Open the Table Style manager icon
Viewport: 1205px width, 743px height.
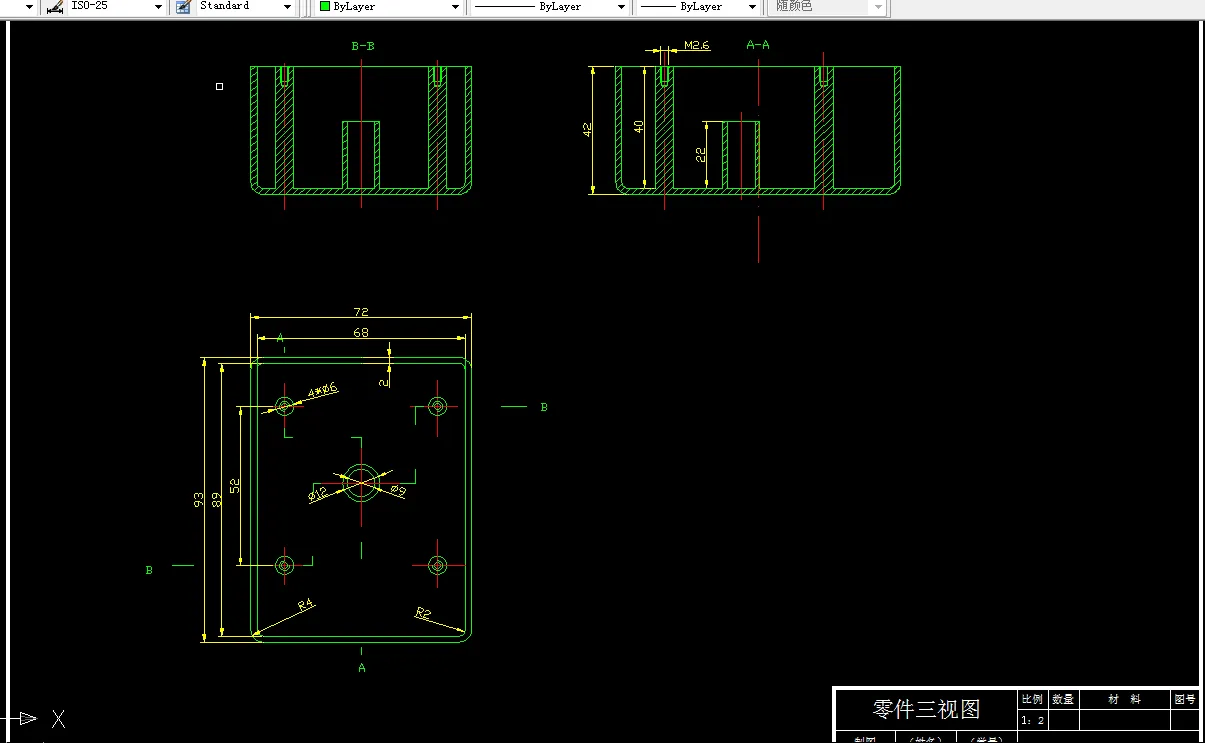tap(183, 6)
